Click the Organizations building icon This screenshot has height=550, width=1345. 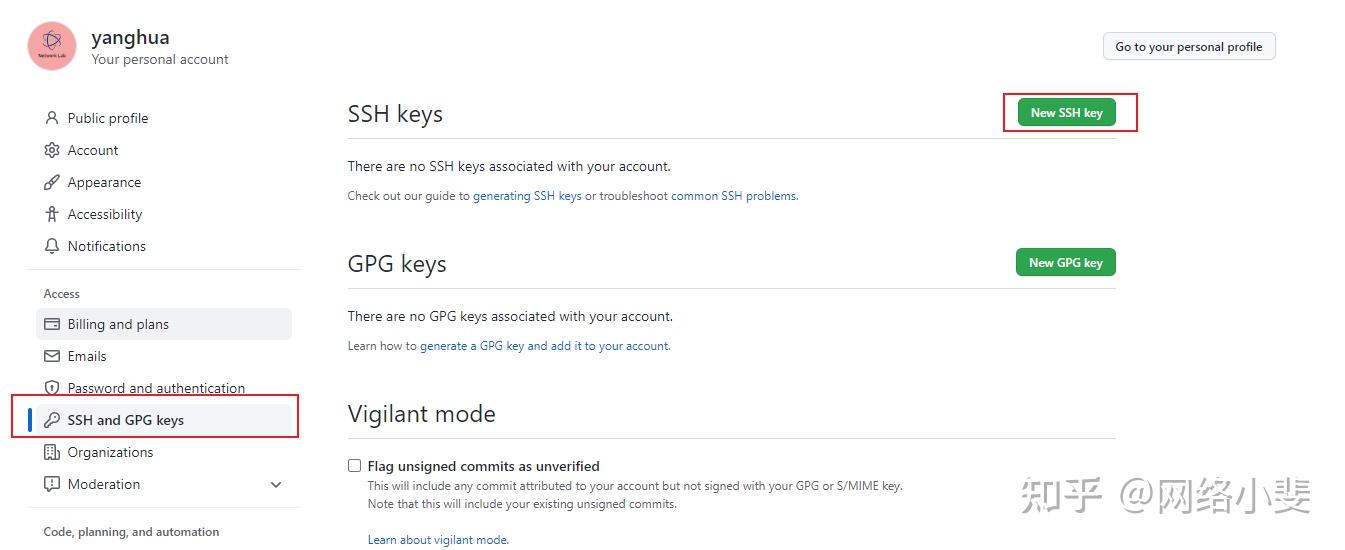click(x=52, y=452)
